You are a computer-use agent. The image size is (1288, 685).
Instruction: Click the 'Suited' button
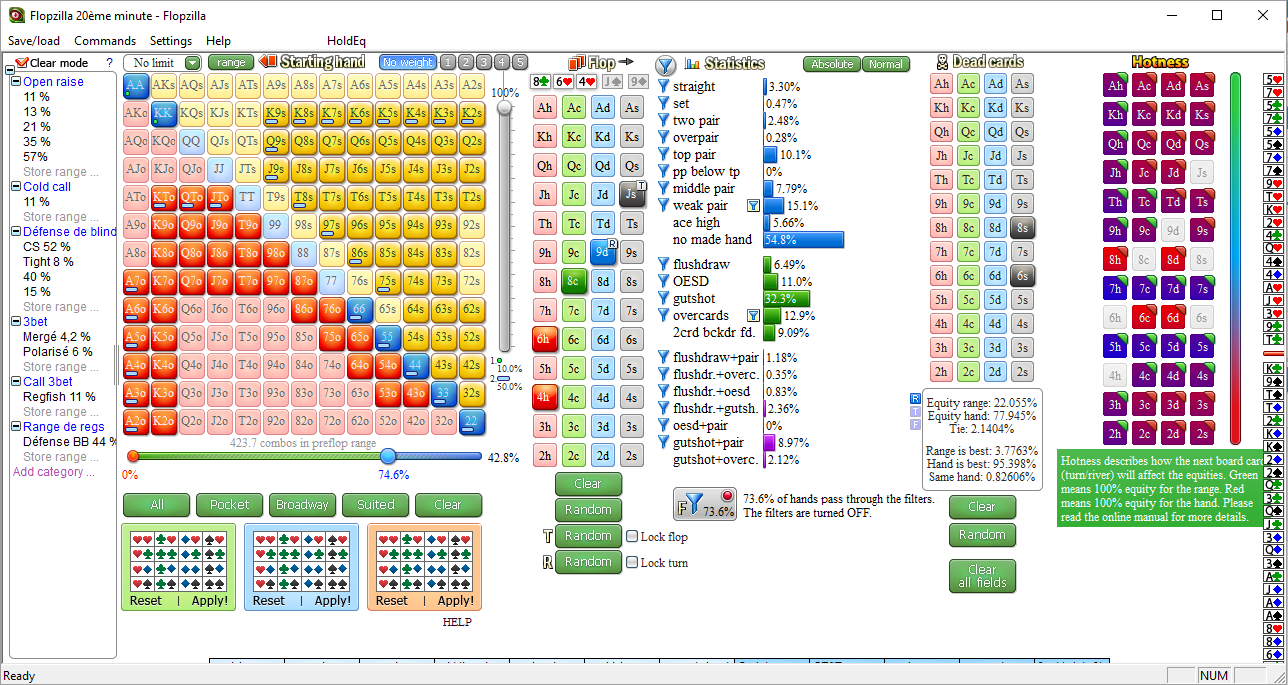[375, 505]
